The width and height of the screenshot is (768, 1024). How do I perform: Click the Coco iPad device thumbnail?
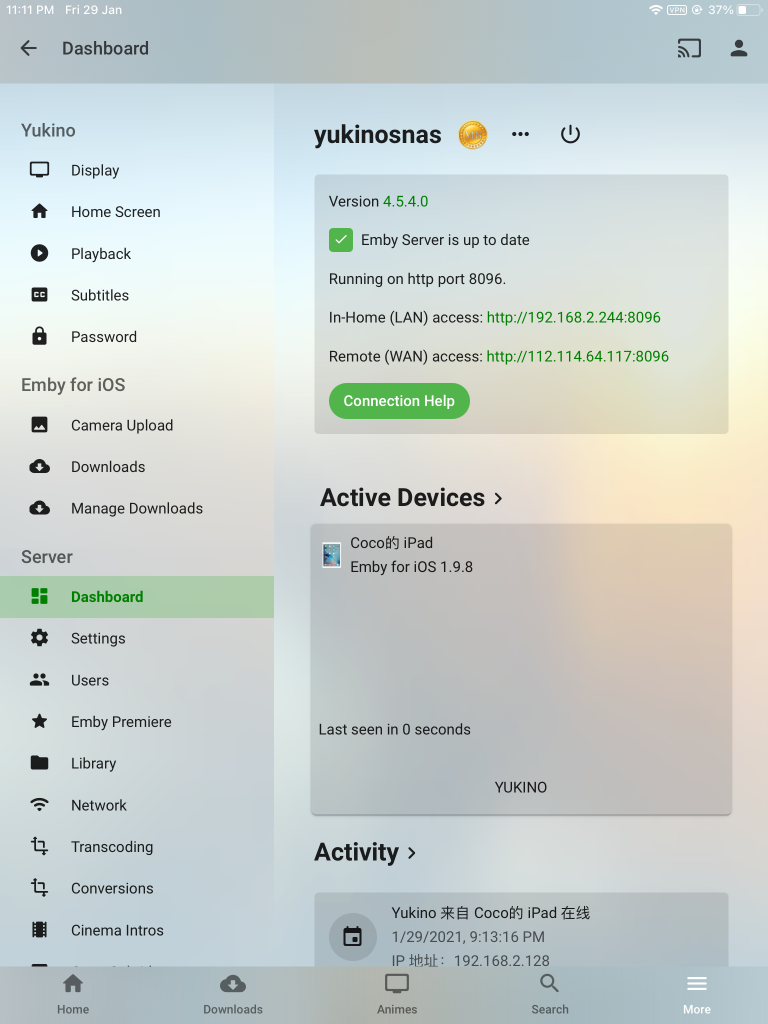[x=332, y=555]
